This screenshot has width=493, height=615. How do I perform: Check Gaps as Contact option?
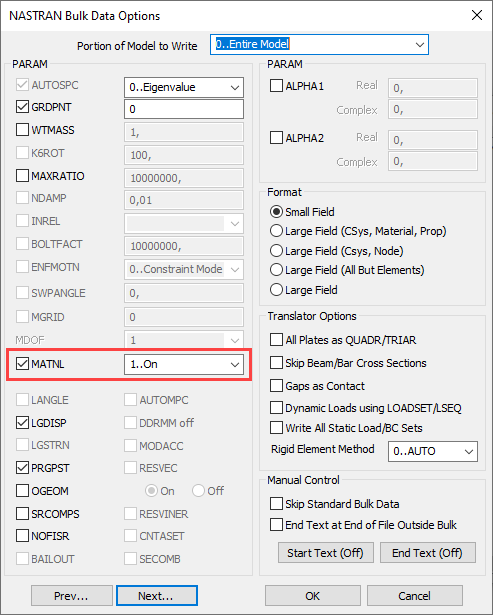276,386
